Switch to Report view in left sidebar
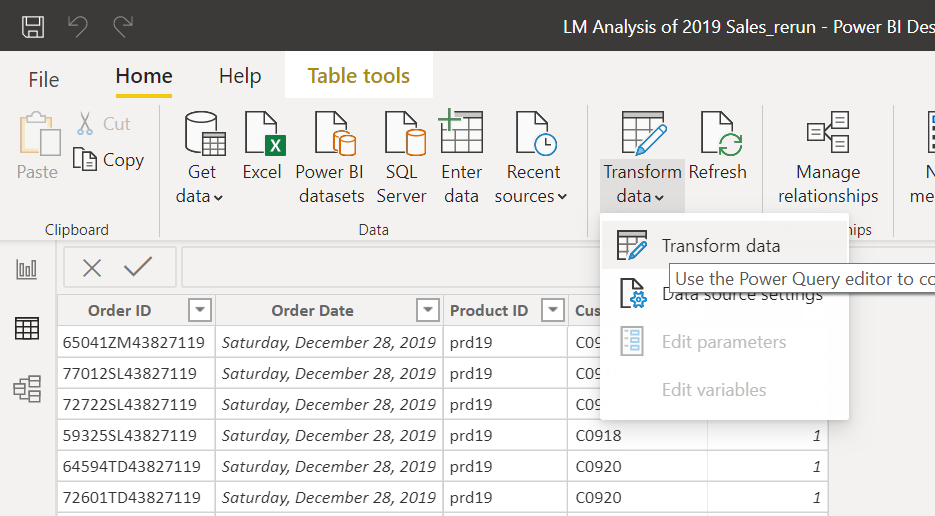Screen dimensions: 935x516 point(27,269)
